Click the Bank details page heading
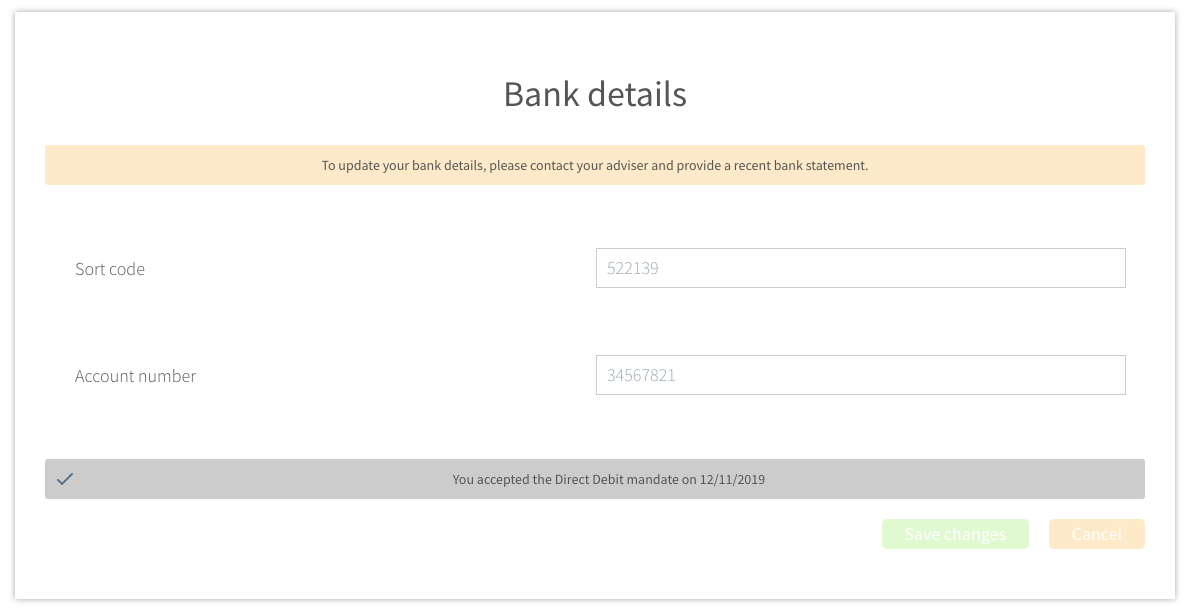1187x610 pixels. 594,94
